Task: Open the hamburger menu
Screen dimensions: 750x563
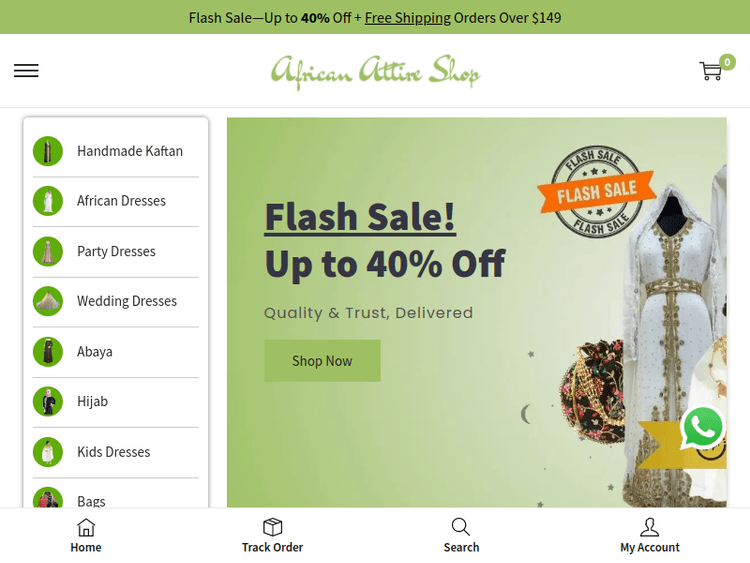Action: point(26,71)
